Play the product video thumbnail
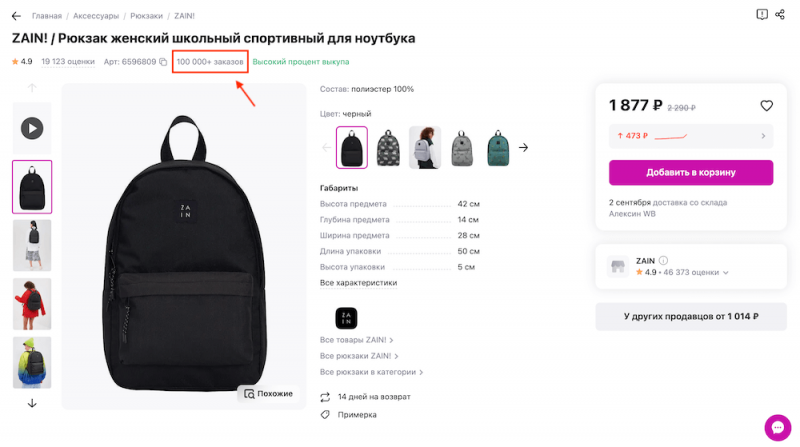Image resolution: width=800 pixels, height=447 pixels. pyautogui.click(x=32, y=128)
